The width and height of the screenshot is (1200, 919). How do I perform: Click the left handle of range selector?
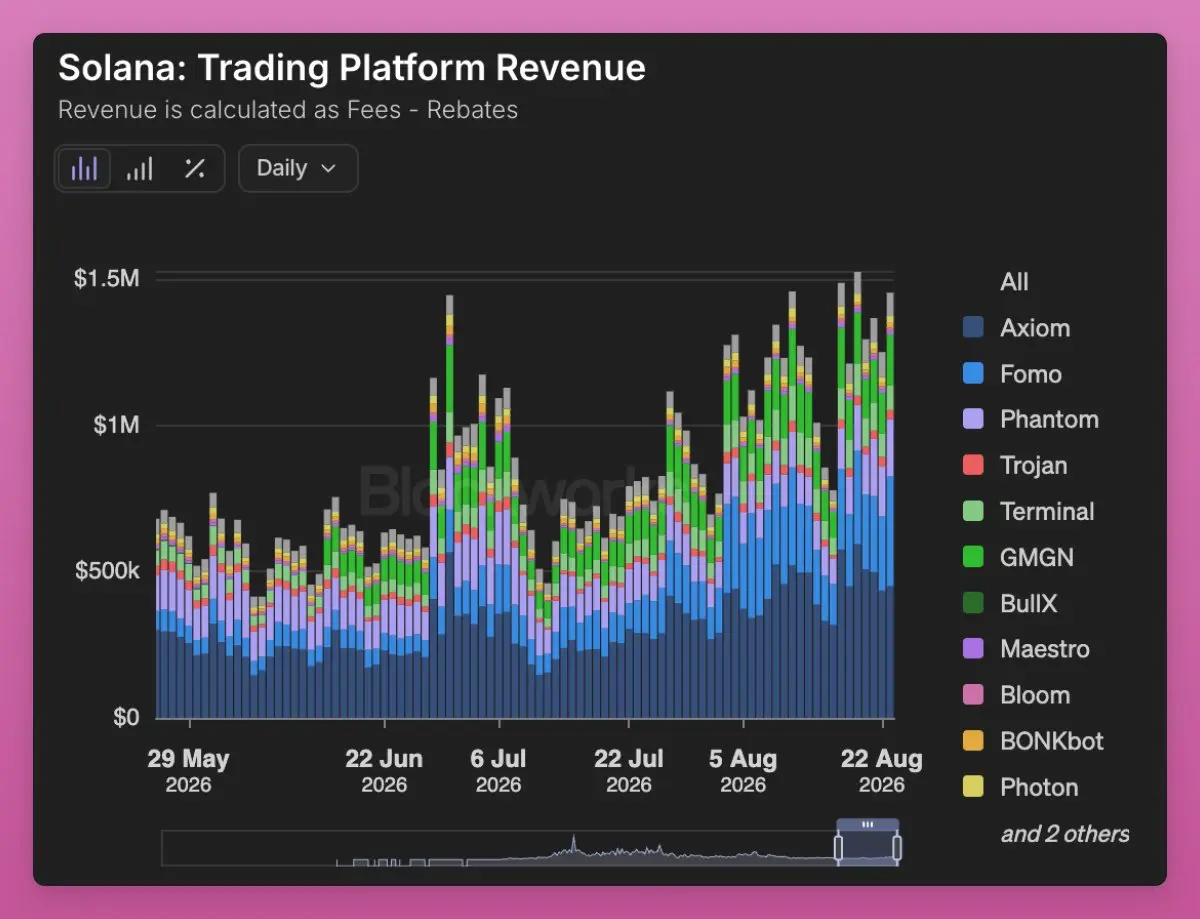point(838,849)
